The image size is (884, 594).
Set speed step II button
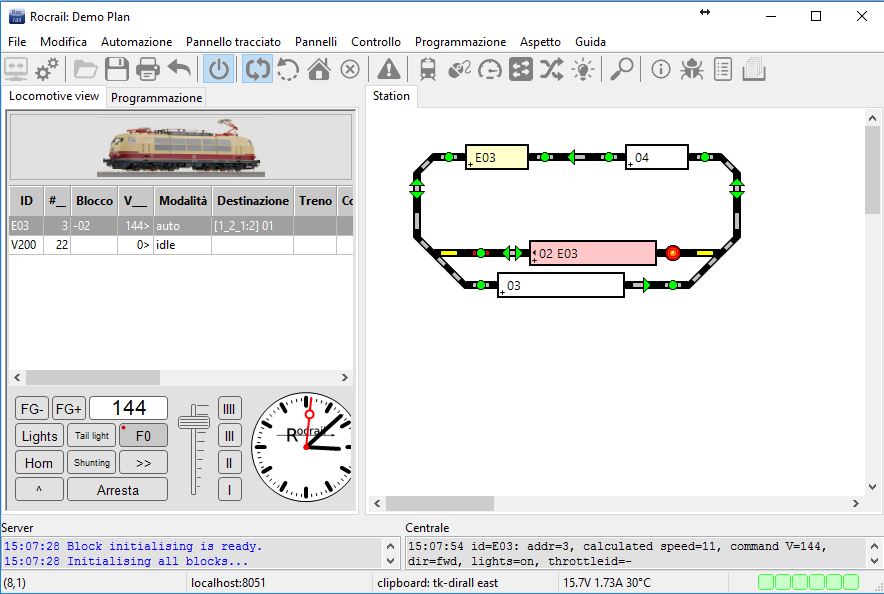(229, 463)
